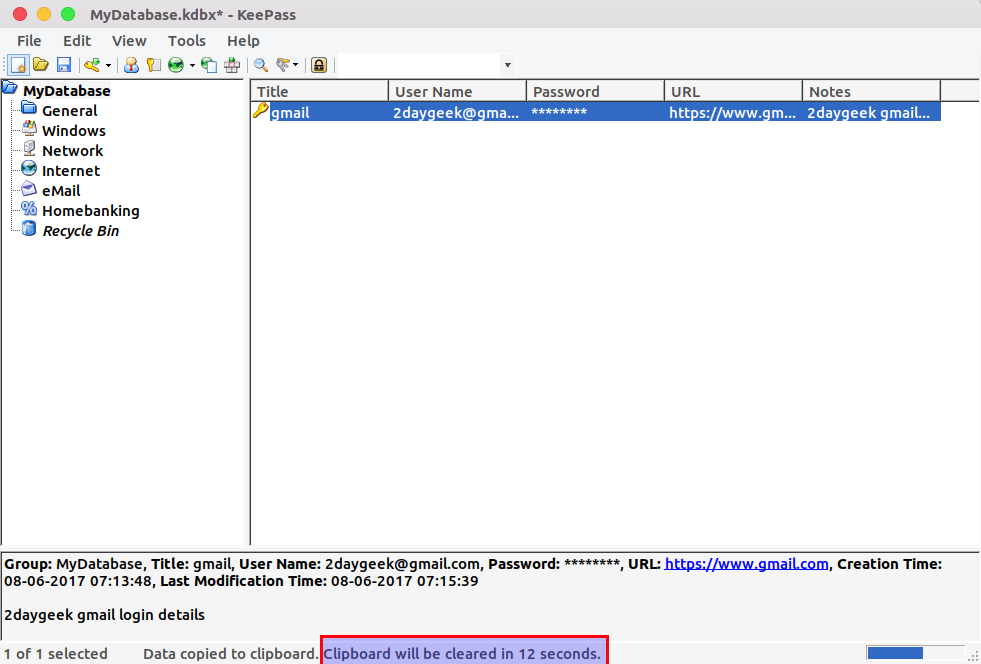Click the New database toolbar icon
This screenshot has width=981, height=664.
pos(19,64)
